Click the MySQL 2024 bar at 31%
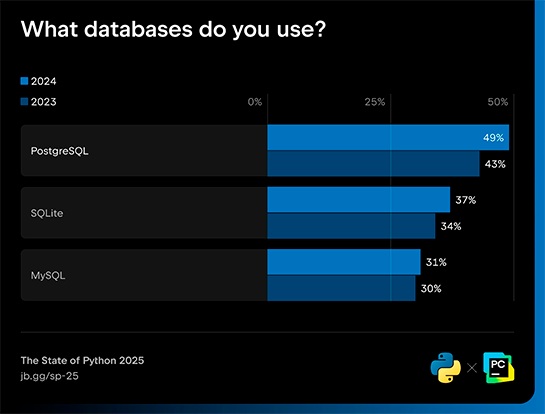 click(344, 262)
